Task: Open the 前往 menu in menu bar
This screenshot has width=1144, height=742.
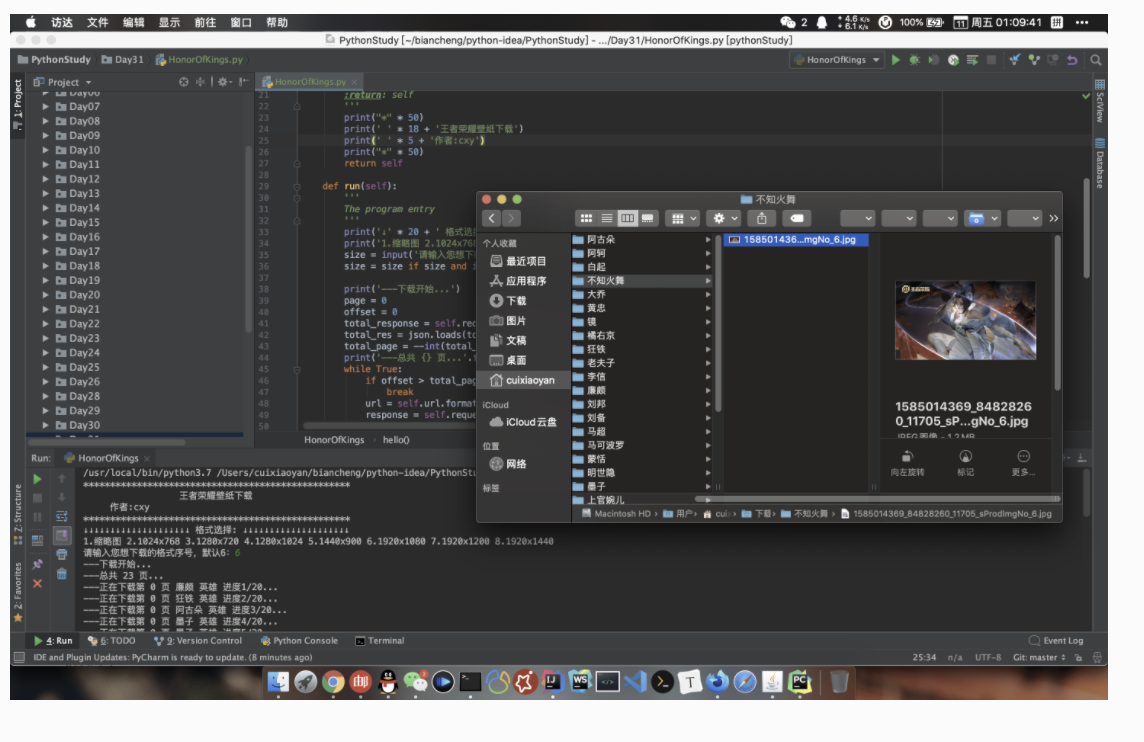Action: 205,23
